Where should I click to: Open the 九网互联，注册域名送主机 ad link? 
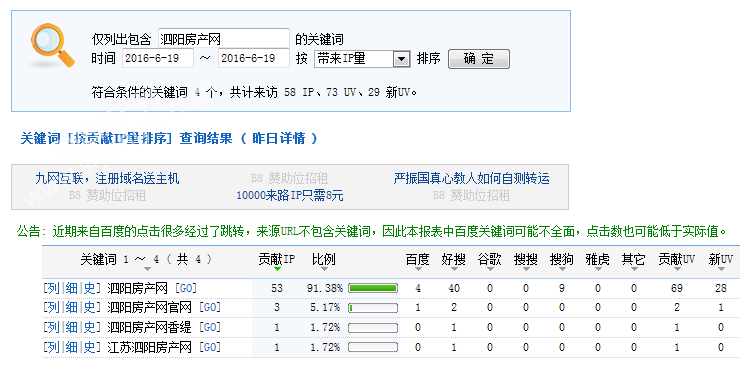point(107,179)
